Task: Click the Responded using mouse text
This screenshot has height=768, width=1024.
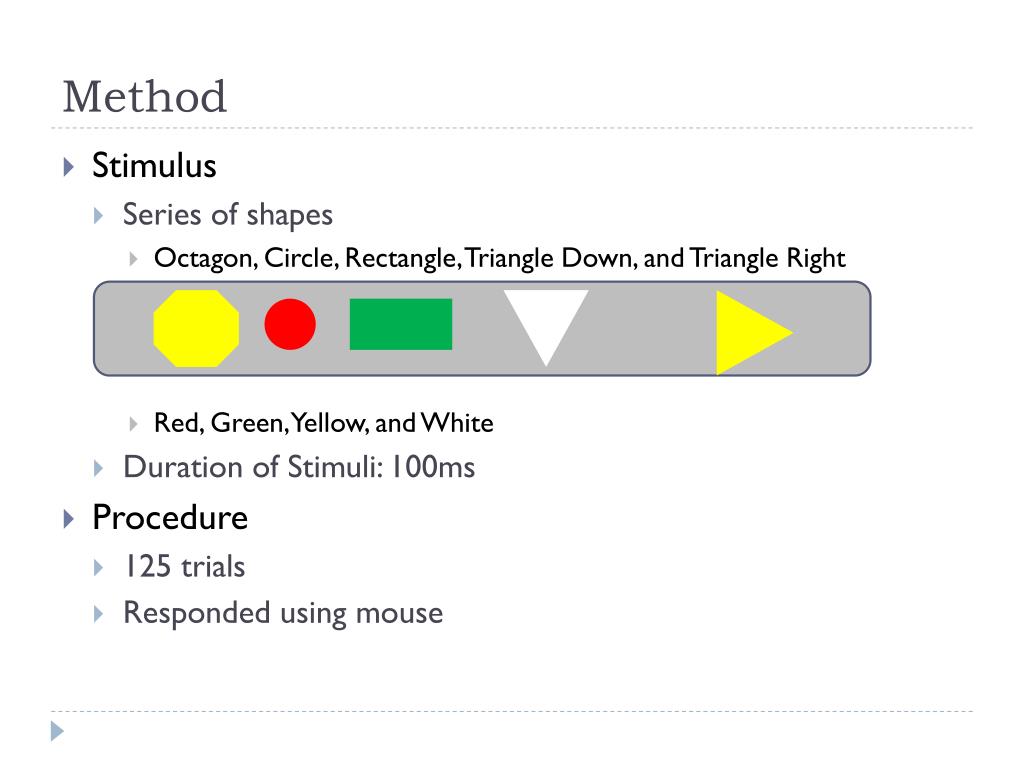Action: (x=283, y=614)
